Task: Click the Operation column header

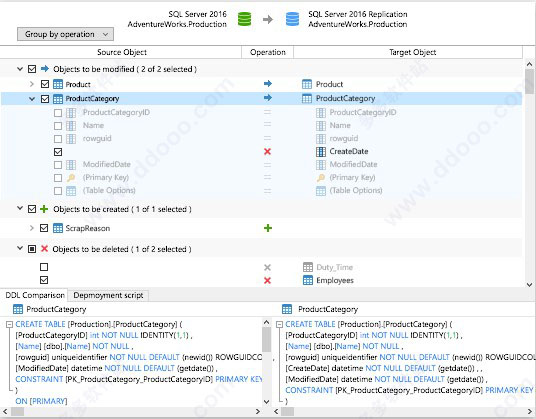Action: [x=268, y=52]
